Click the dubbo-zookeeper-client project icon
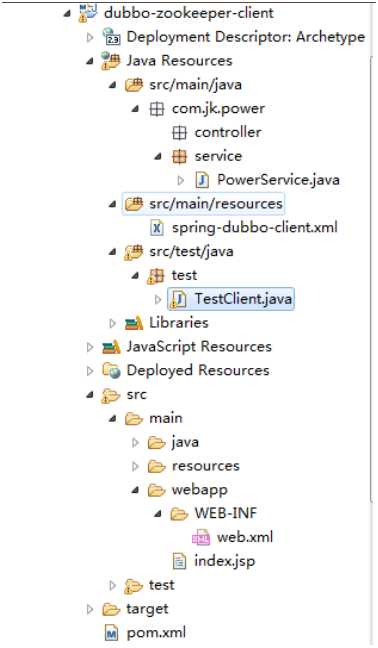Image resolution: width=378 pixels, height=648 pixels. coord(88,12)
